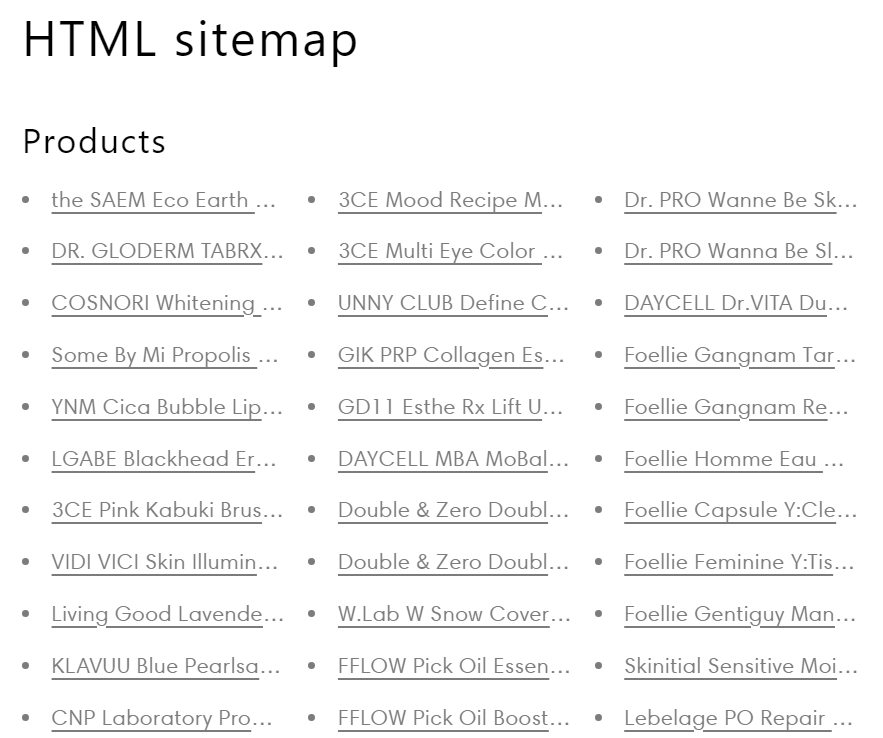Open YNM Cica Bubble Lip link
883x738 pixels.
coord(167,407)
